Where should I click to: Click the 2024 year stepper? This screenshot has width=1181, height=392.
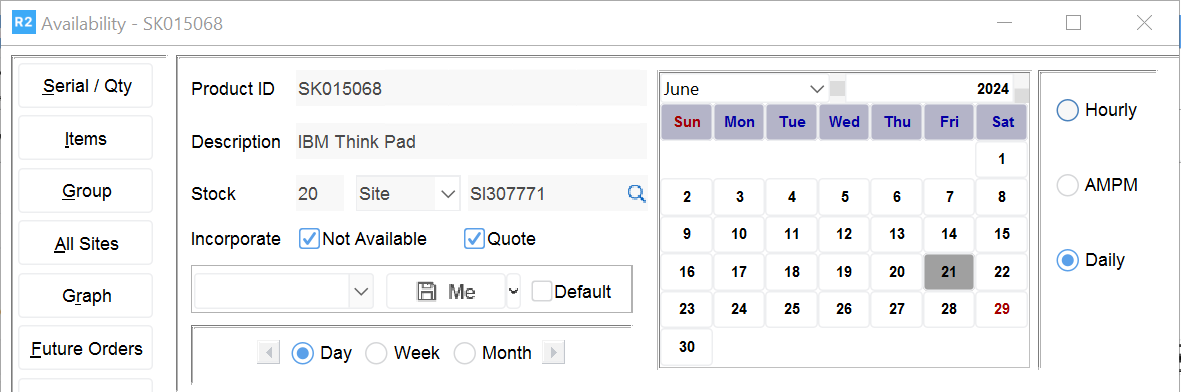(x=1021, y=89)
